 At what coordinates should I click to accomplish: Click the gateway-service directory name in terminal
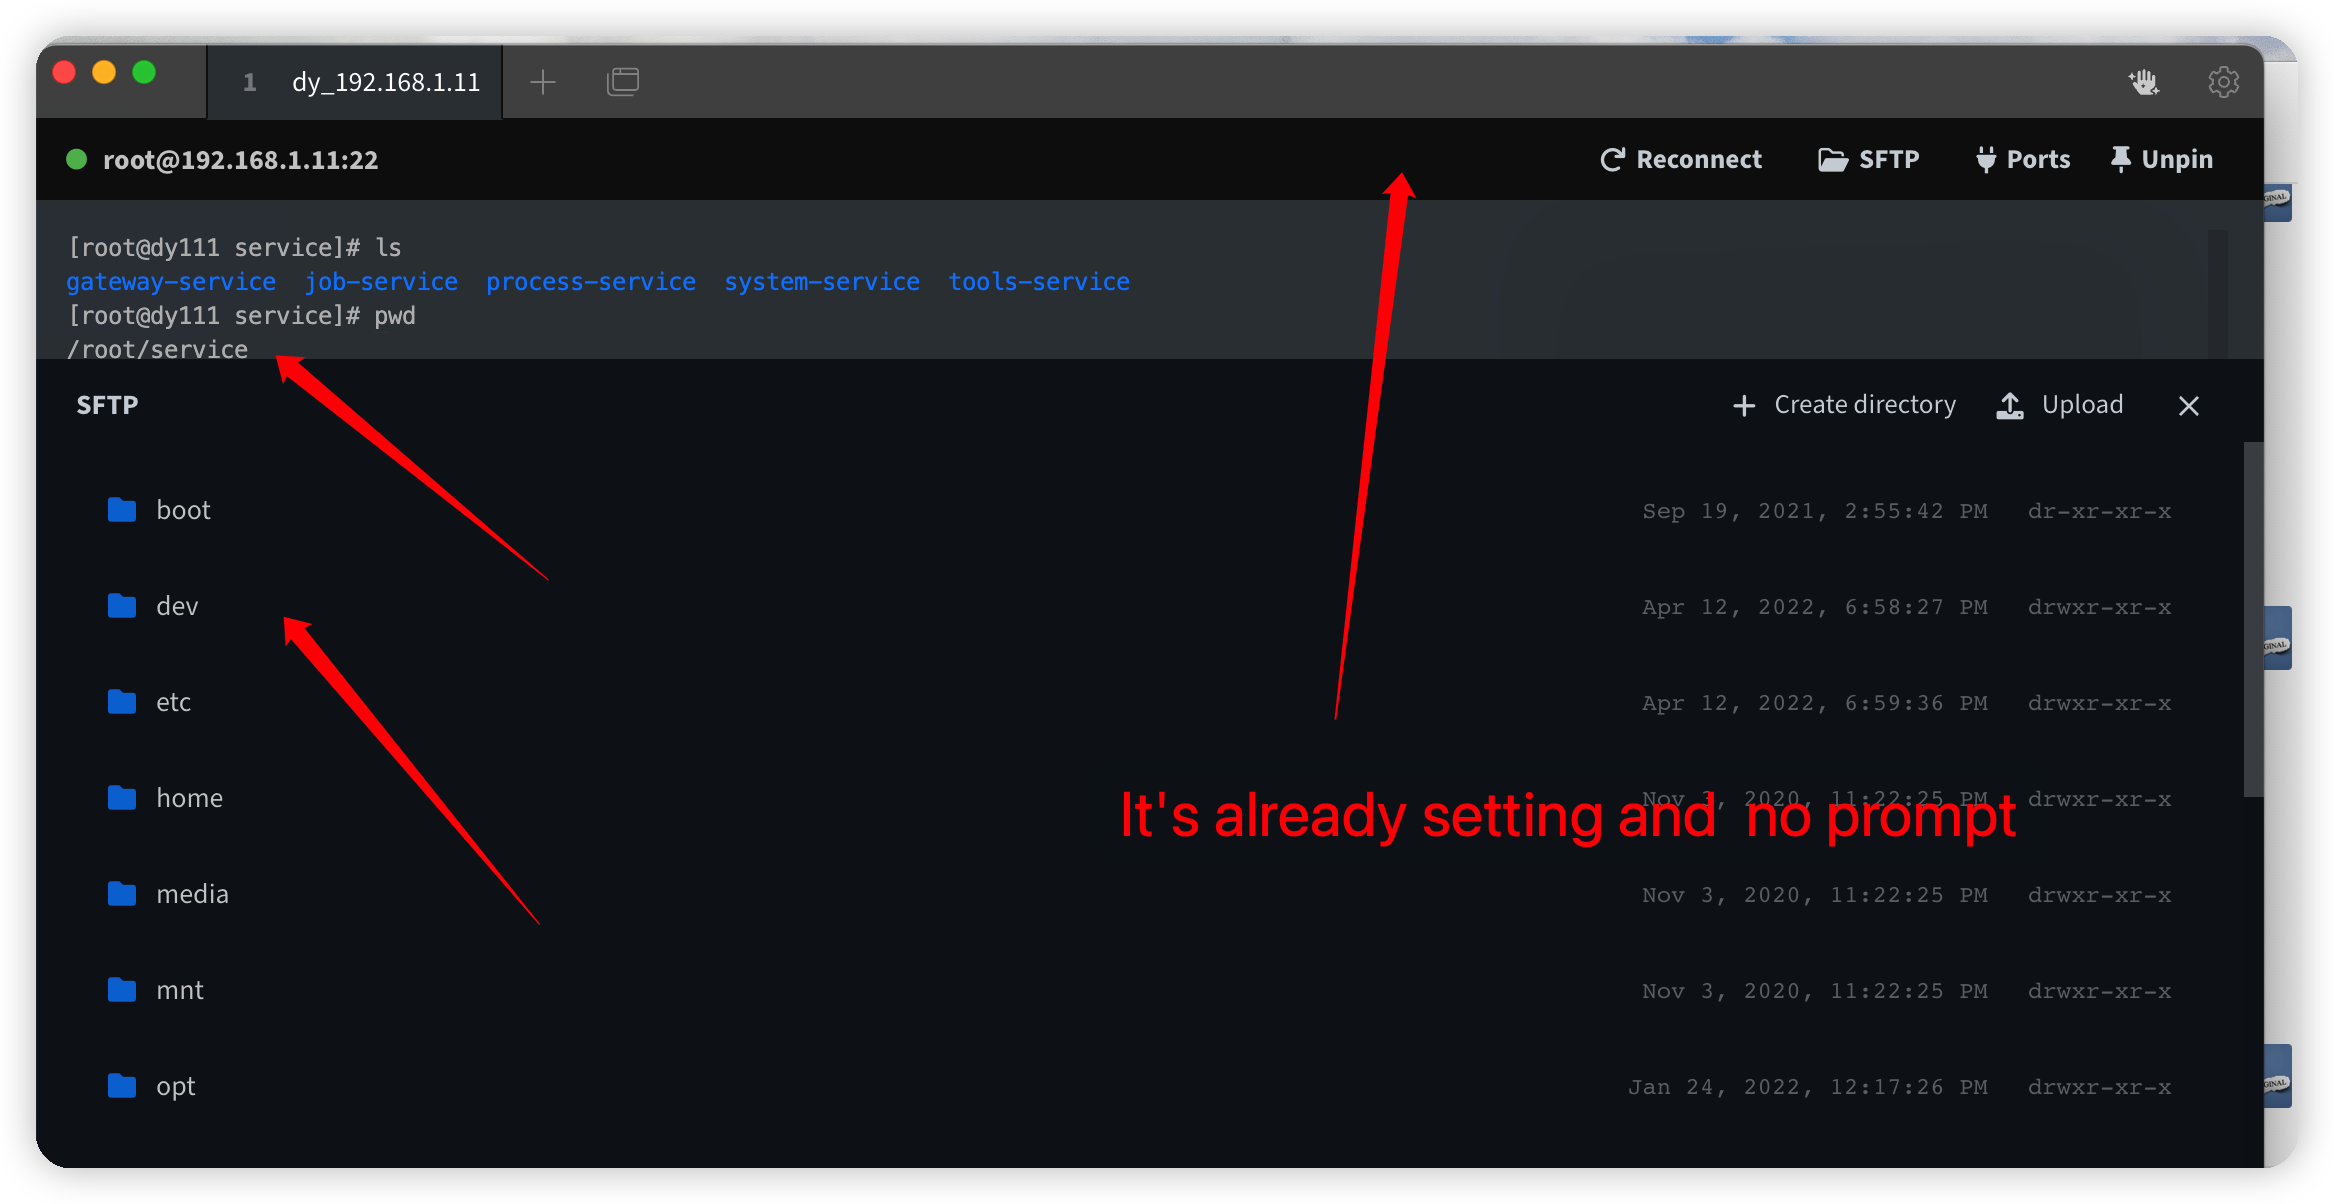click(x=171, y=282)
